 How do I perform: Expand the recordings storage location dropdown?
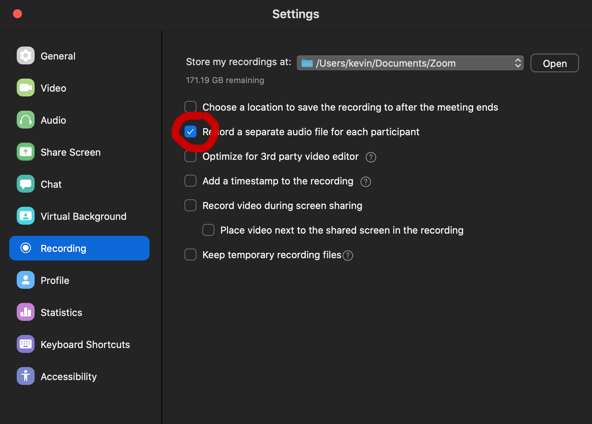[x=410, y=63]
